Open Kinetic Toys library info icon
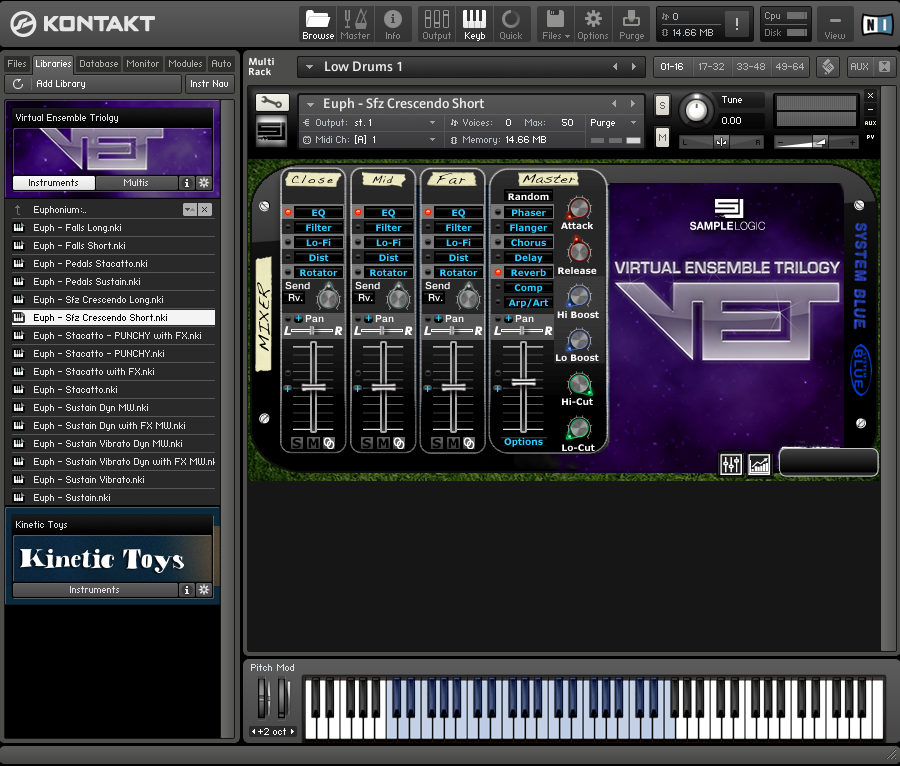 coord(186,590)
